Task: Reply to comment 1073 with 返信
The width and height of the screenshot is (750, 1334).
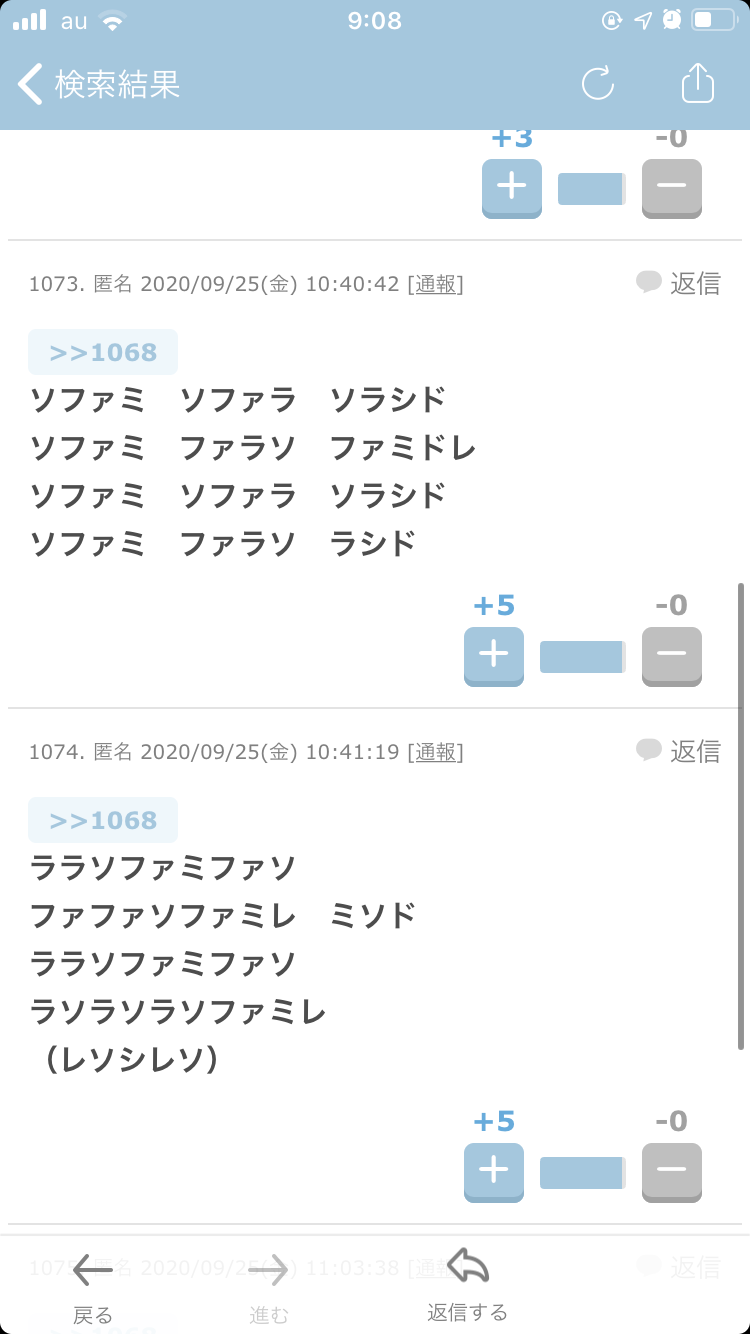Action: tap(679, 283)
